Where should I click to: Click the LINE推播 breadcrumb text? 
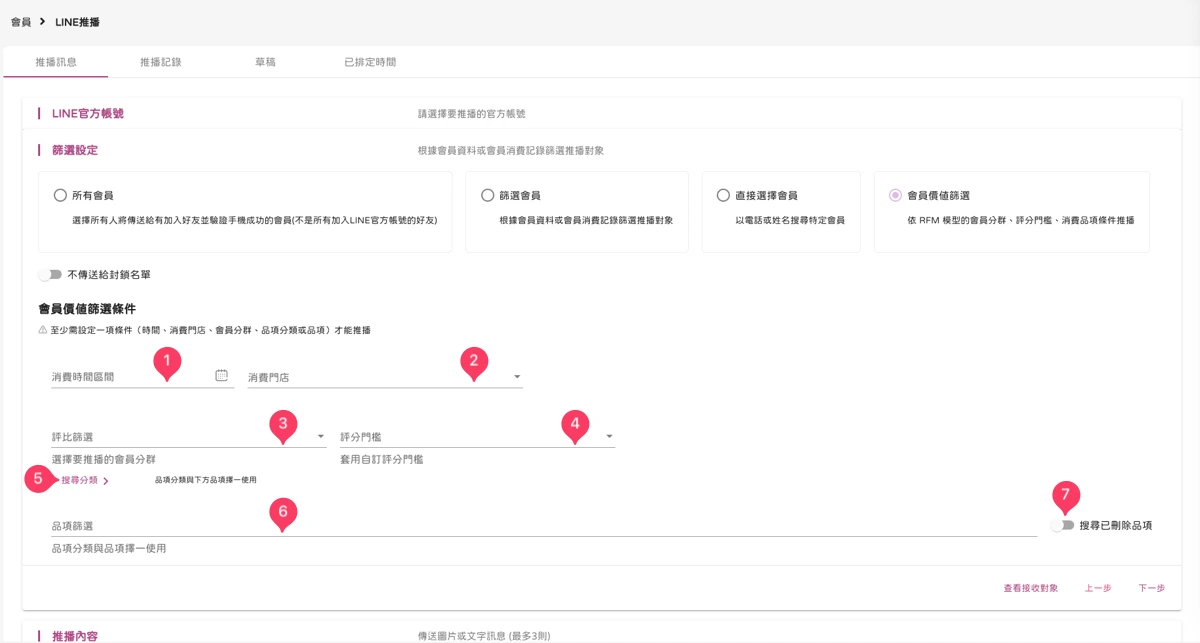(x=77, y=21)
